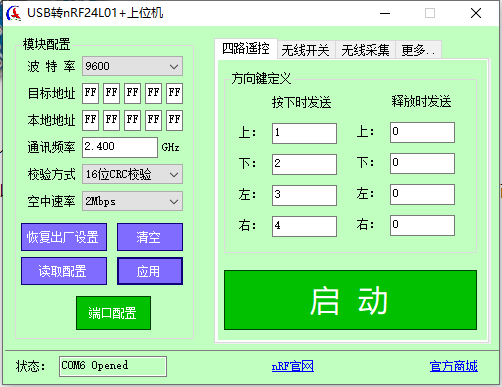Click second byte field of 本地地址
502x387 pixels.
[x=111, y=120]
